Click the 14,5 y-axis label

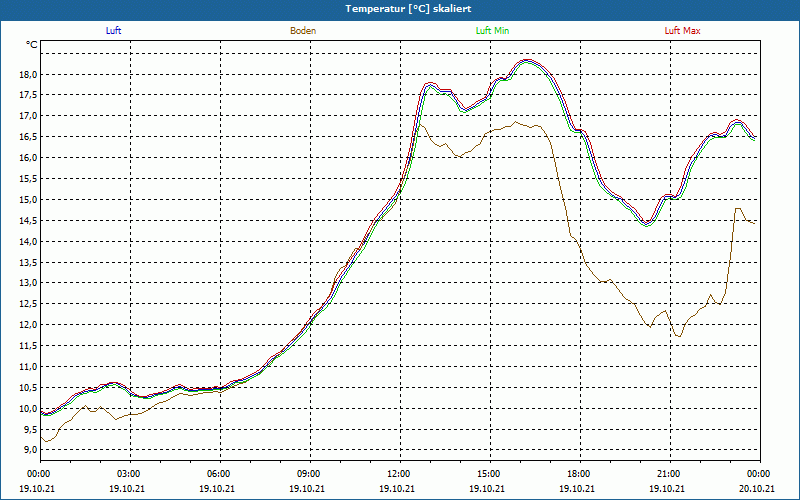tap(29, 220)
